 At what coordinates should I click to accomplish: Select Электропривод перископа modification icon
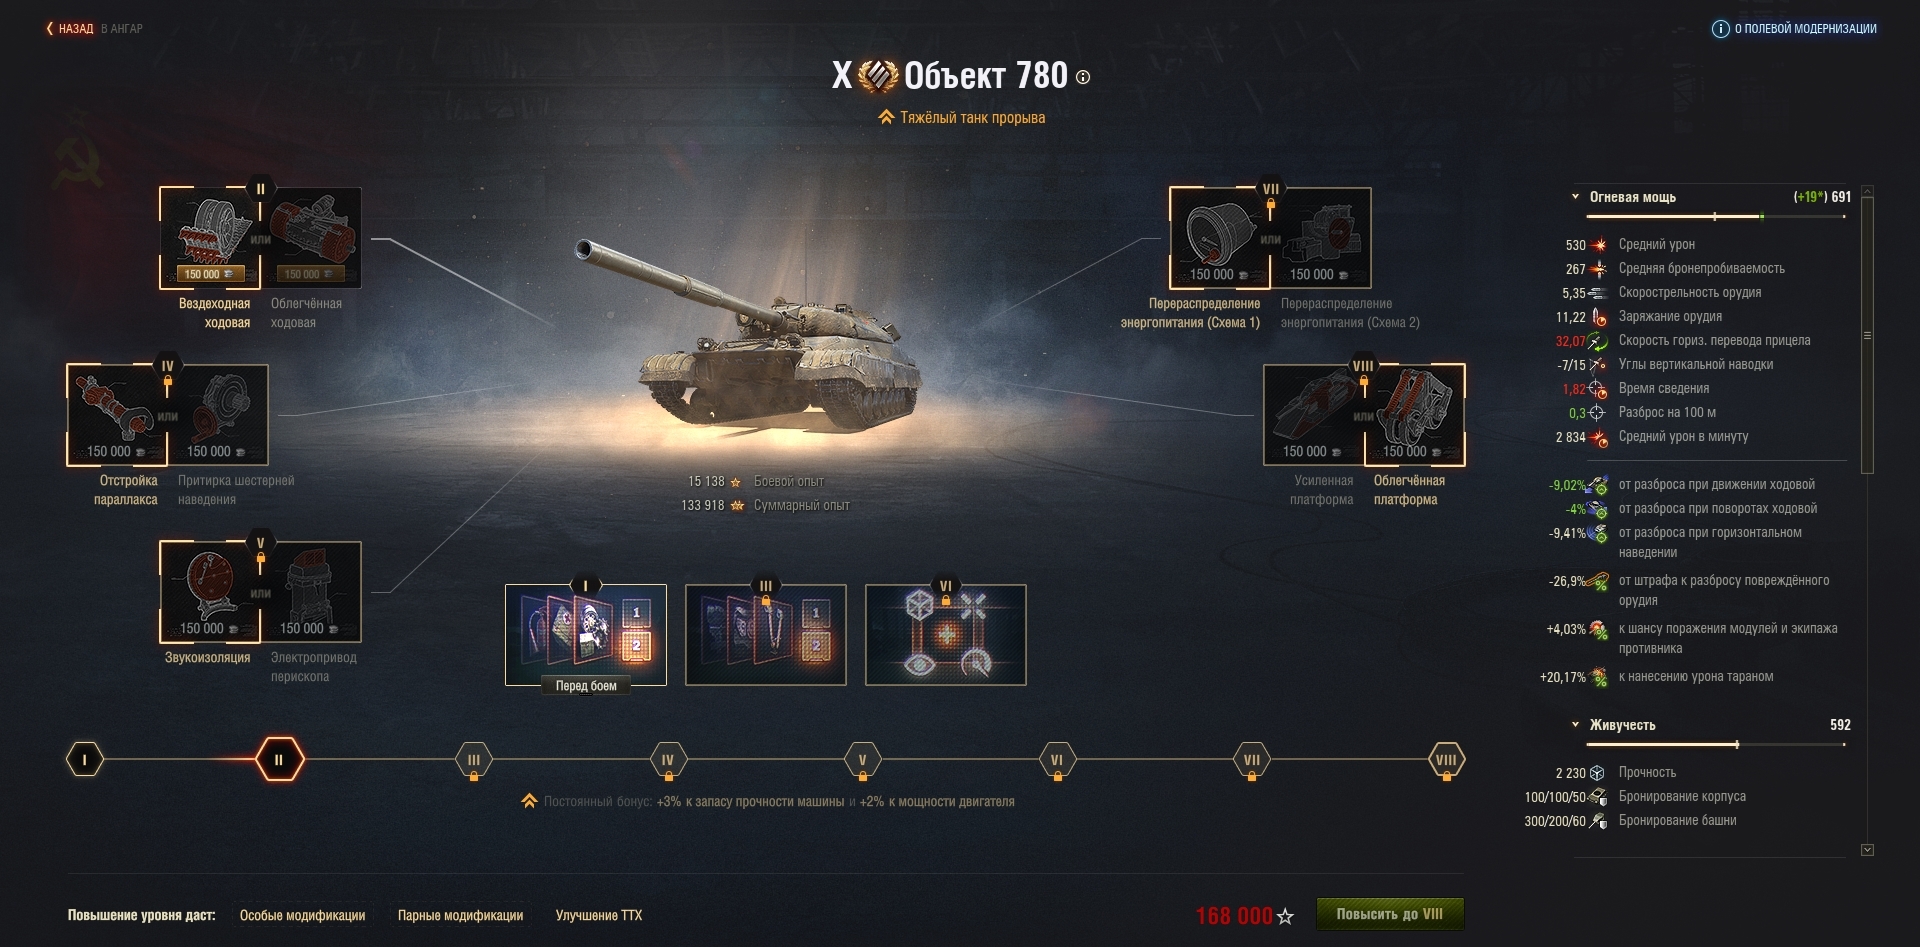(311, 592)
